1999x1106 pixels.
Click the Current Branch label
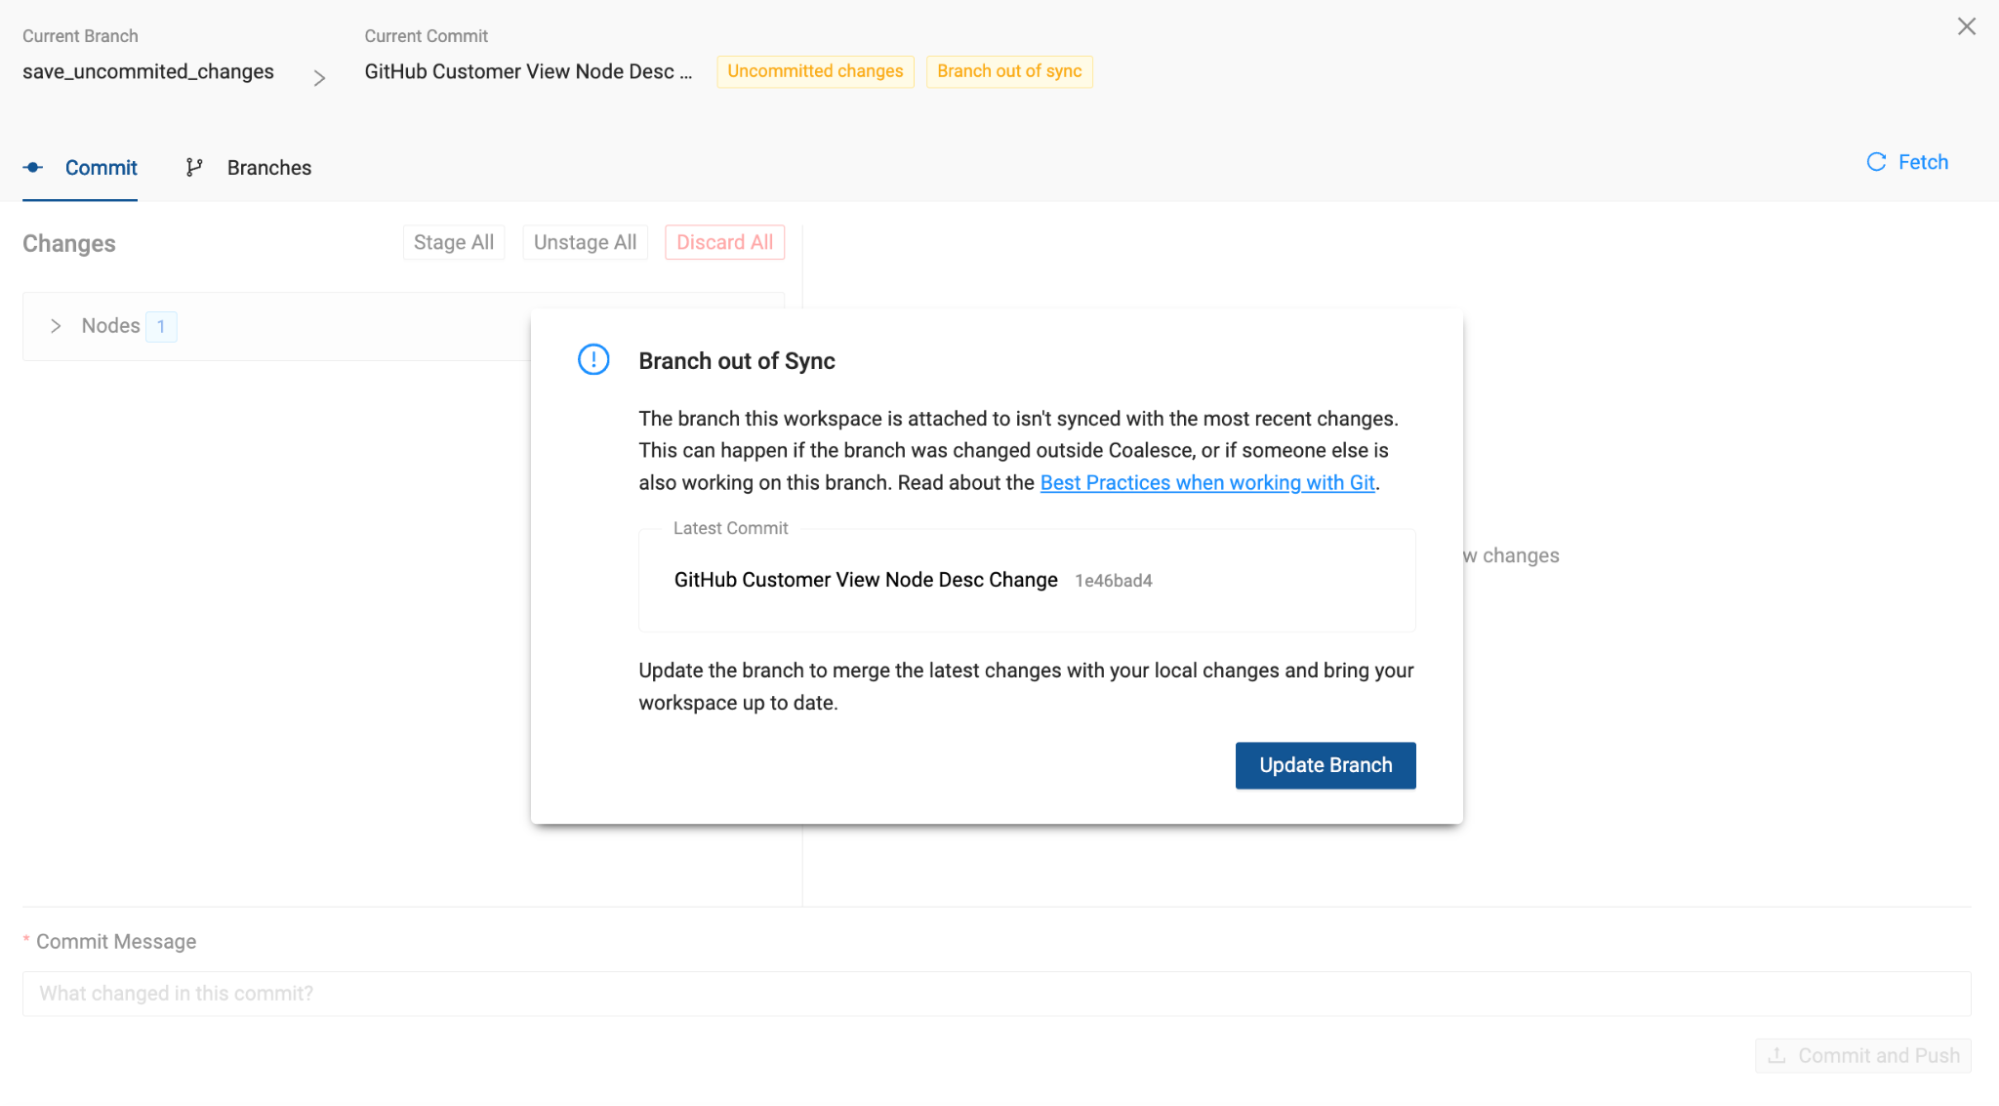coord(80,36)
